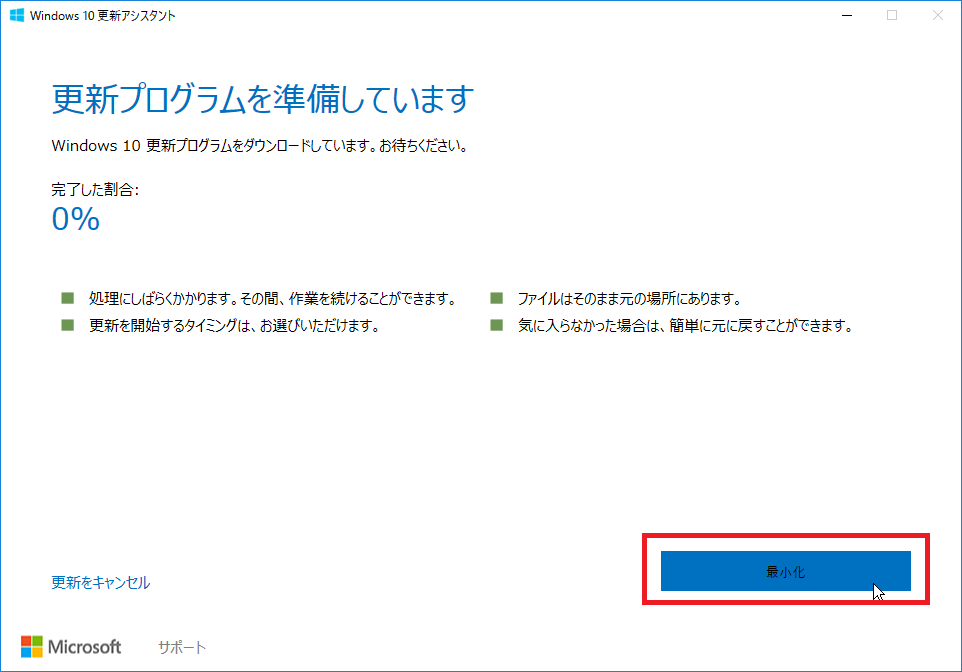Click the 0% progress value

[x=75, y=219]
